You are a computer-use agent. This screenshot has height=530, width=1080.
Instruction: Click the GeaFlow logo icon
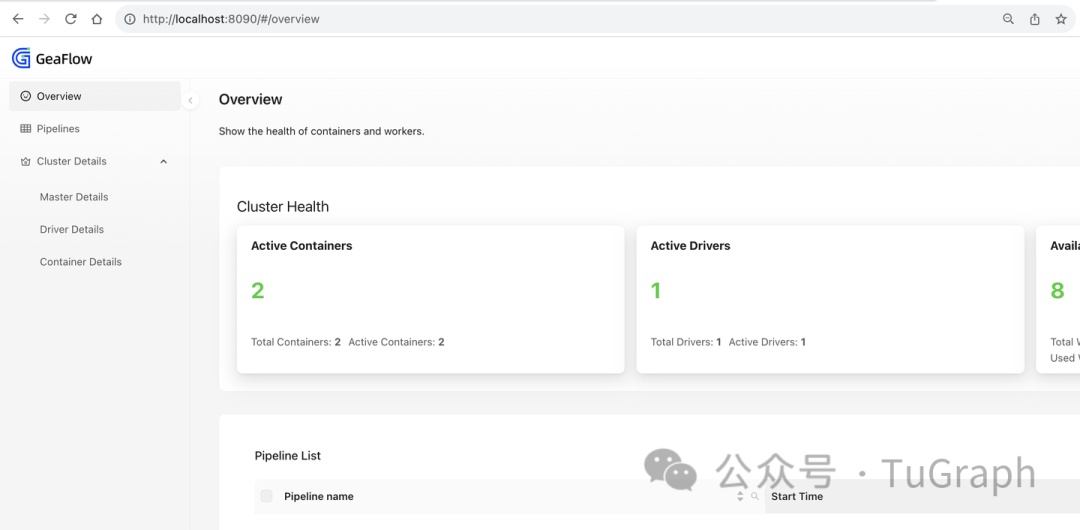point(21,59)
